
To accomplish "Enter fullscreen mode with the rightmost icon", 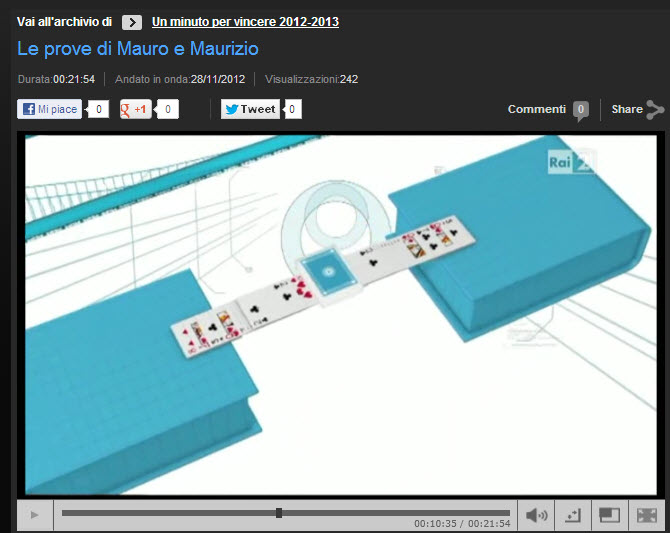I will tap(647, 515).
